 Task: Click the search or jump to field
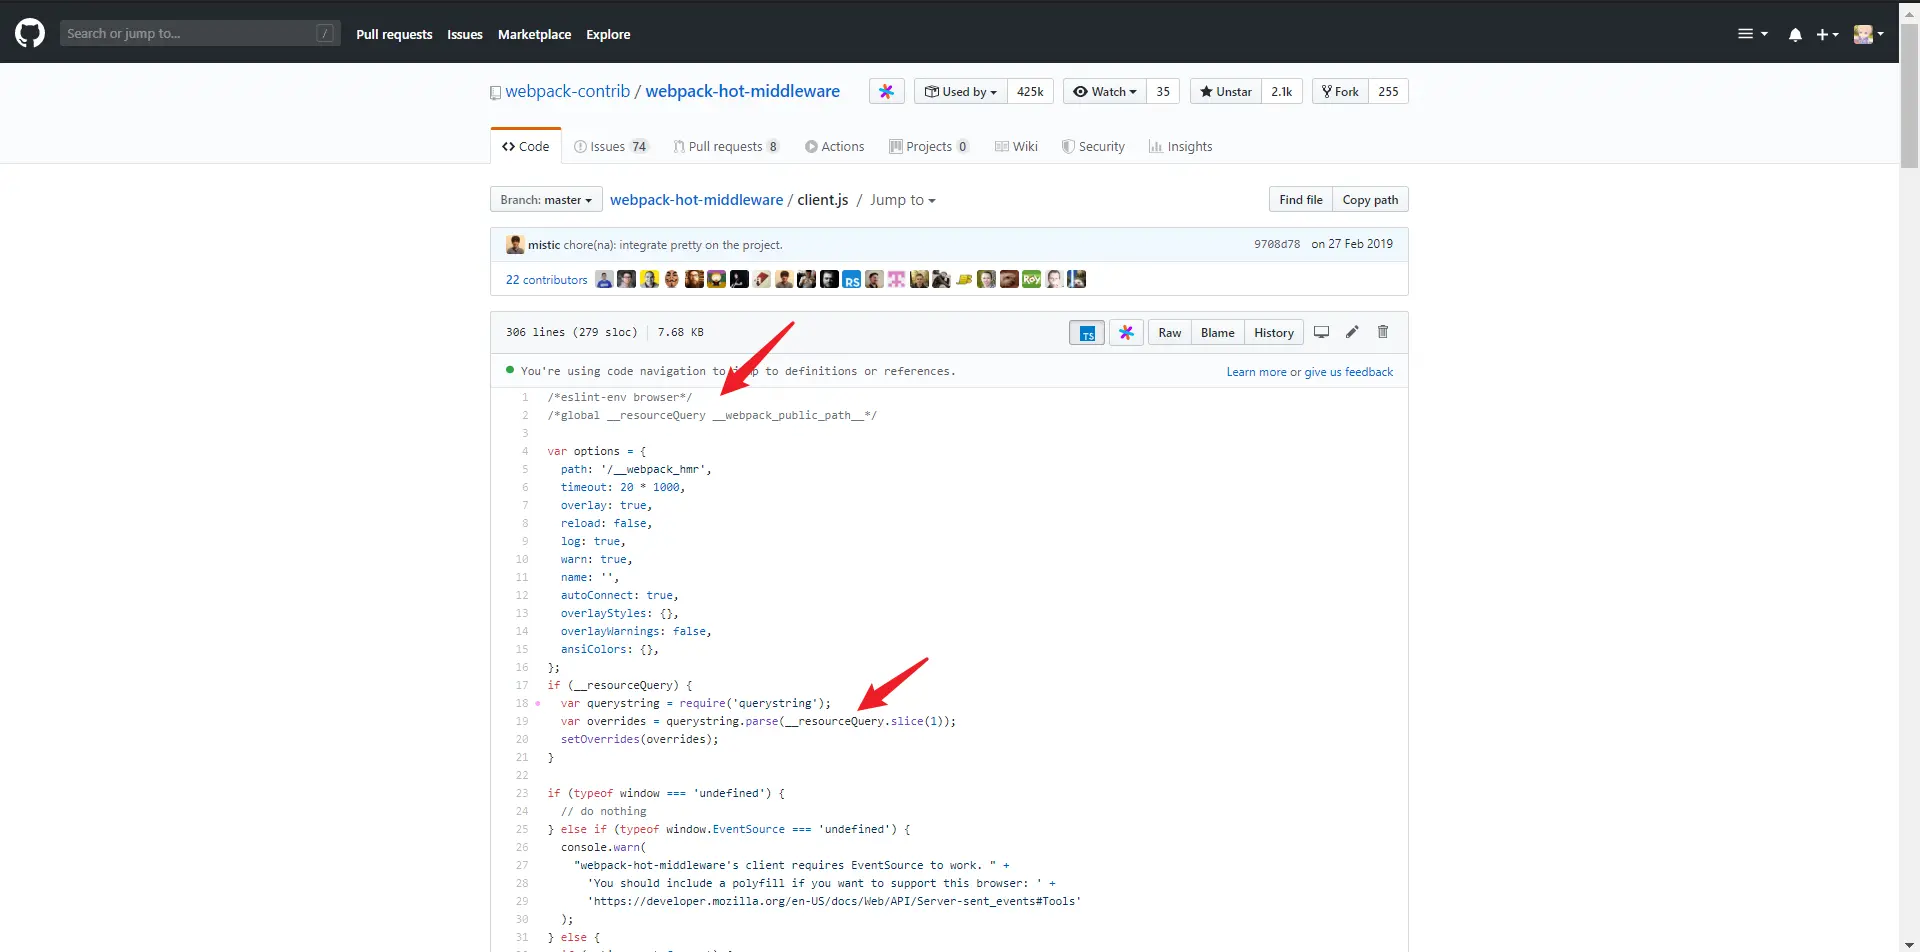pos(200,33)
